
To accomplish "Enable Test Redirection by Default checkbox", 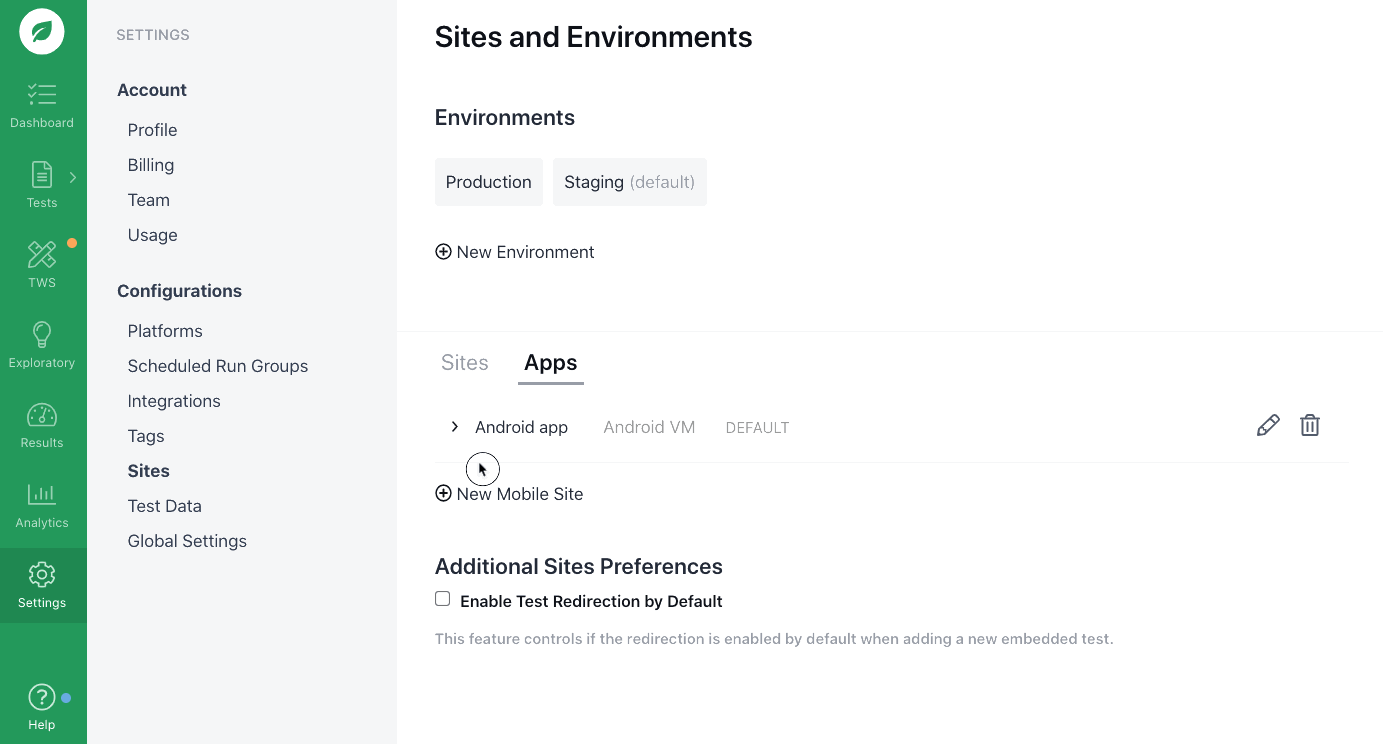I will point(443,599).
